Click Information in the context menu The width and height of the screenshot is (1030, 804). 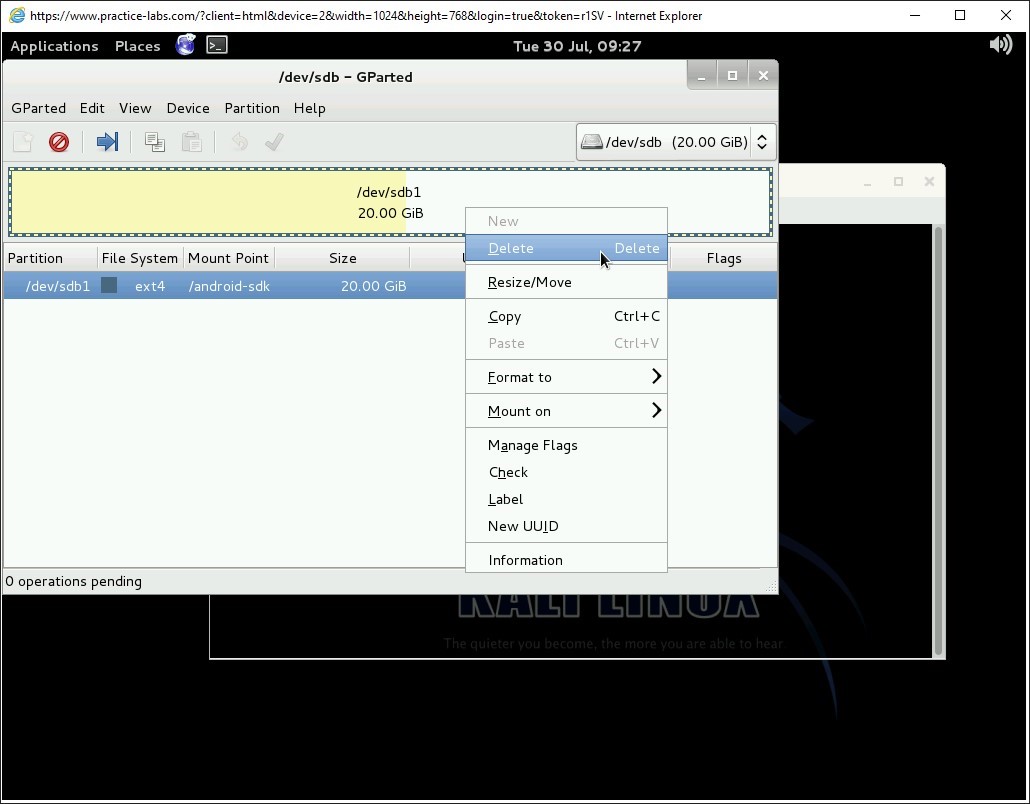[526, 560]
